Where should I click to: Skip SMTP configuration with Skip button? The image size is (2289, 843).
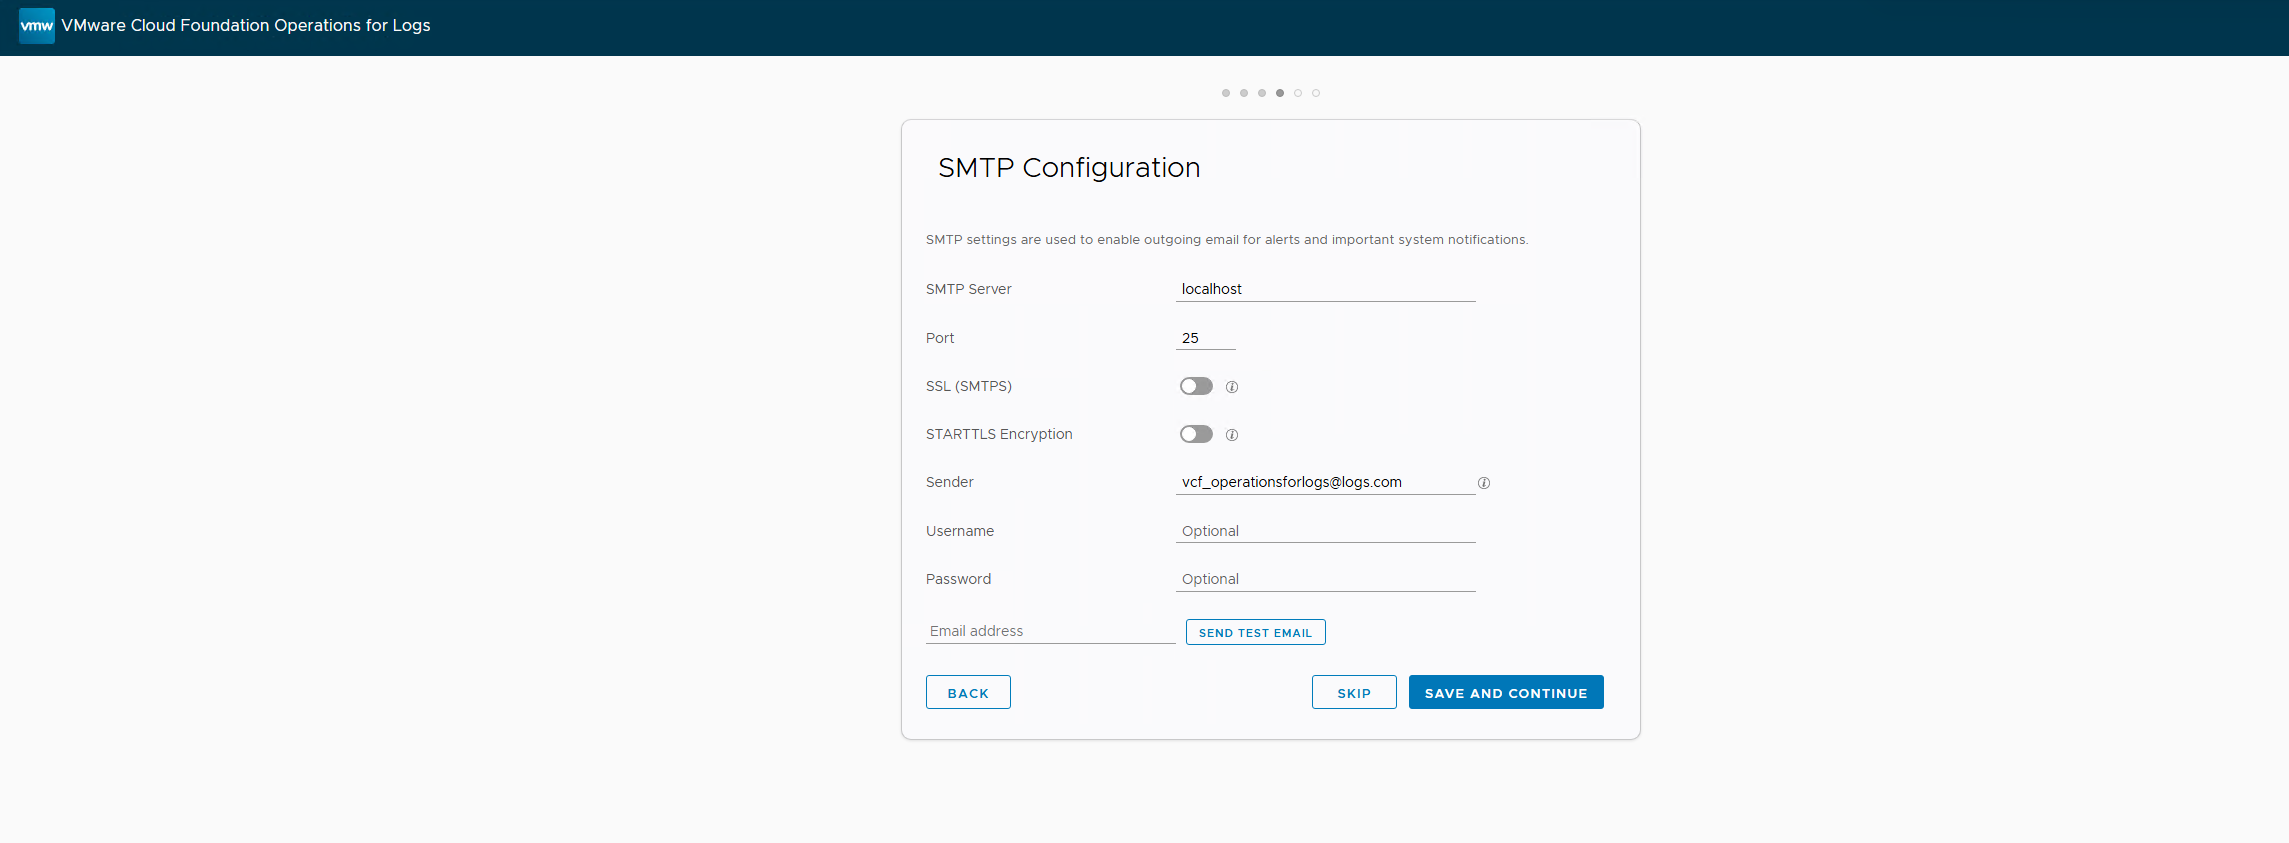click(1354, 692)
